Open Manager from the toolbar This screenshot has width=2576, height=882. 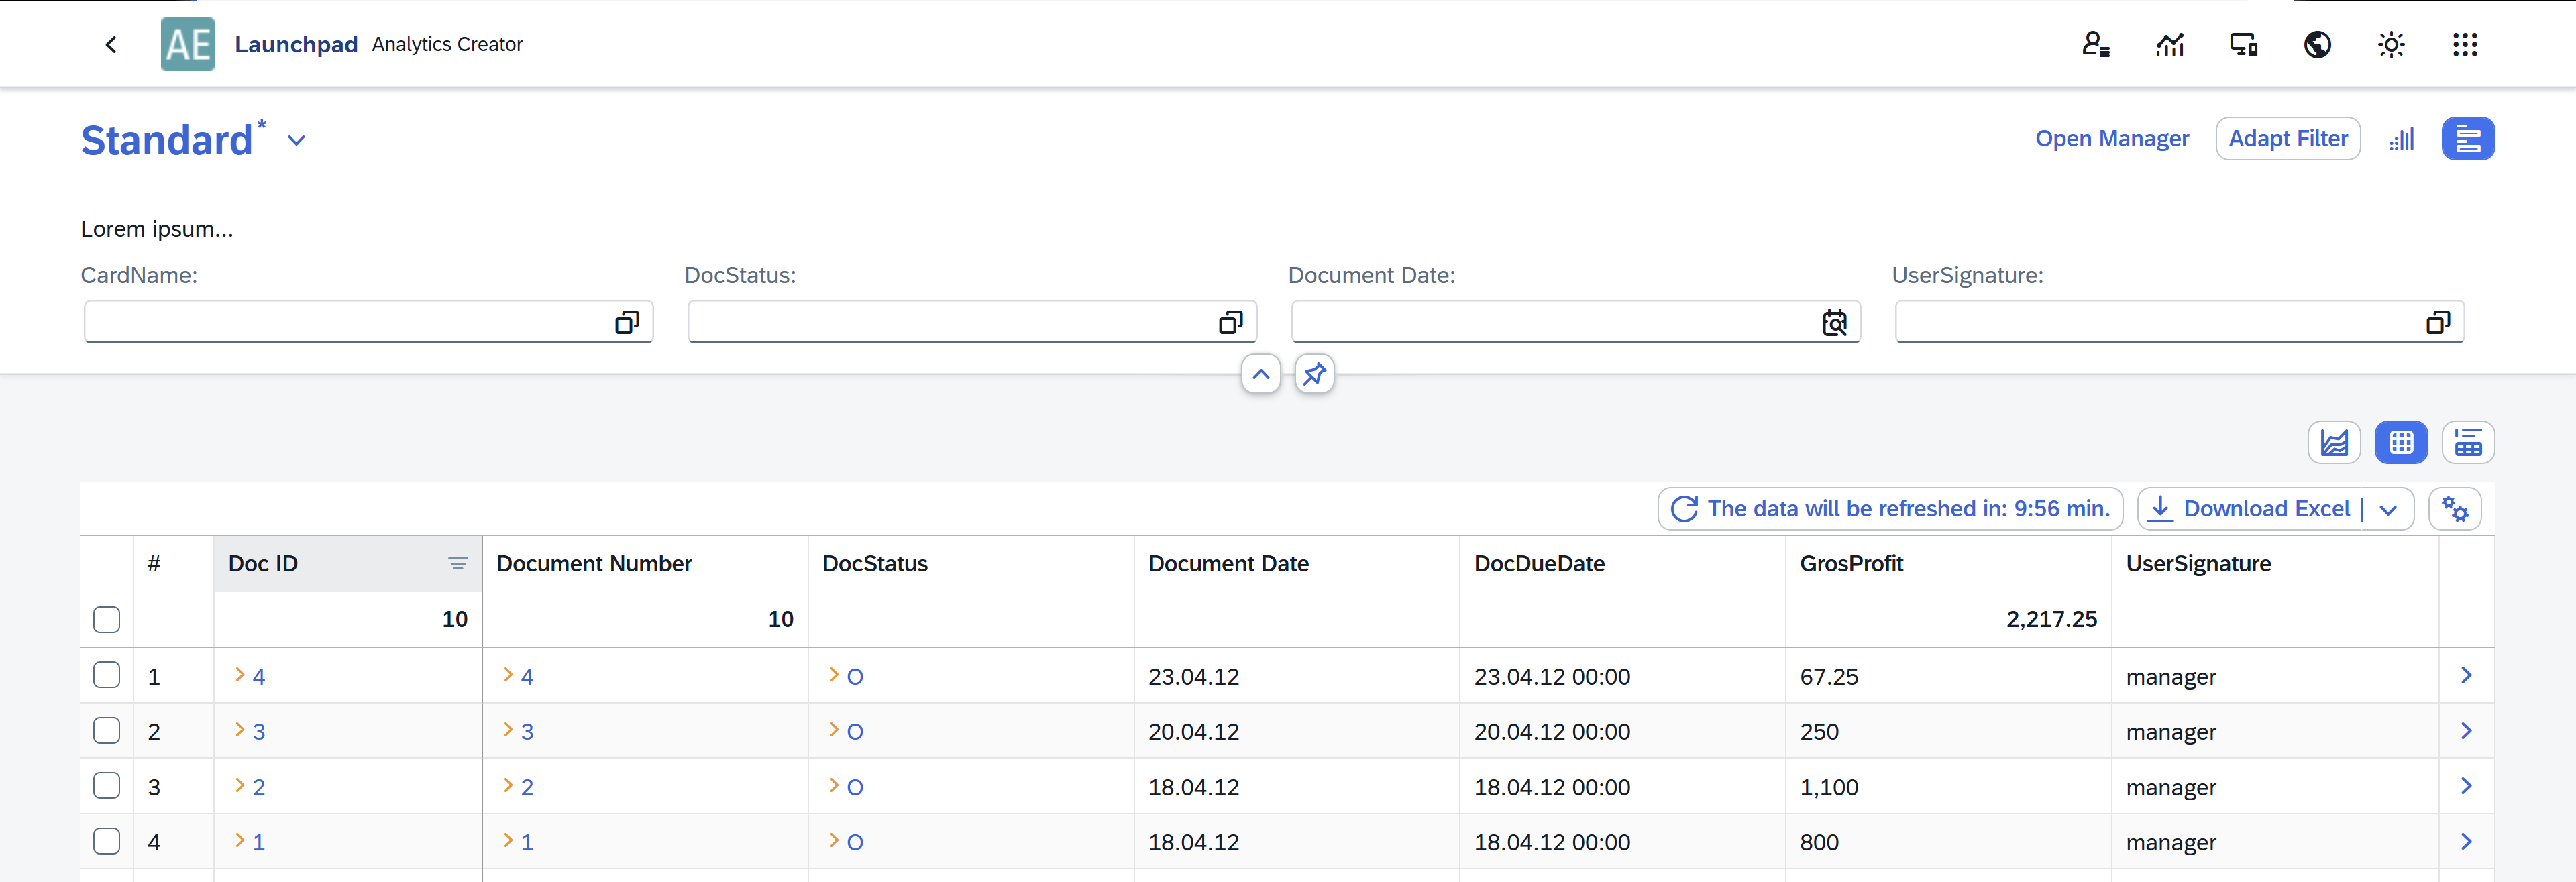tap(2112, 138)
